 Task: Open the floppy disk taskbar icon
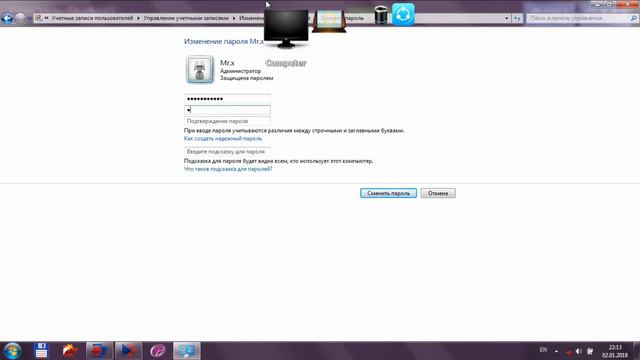41,351
